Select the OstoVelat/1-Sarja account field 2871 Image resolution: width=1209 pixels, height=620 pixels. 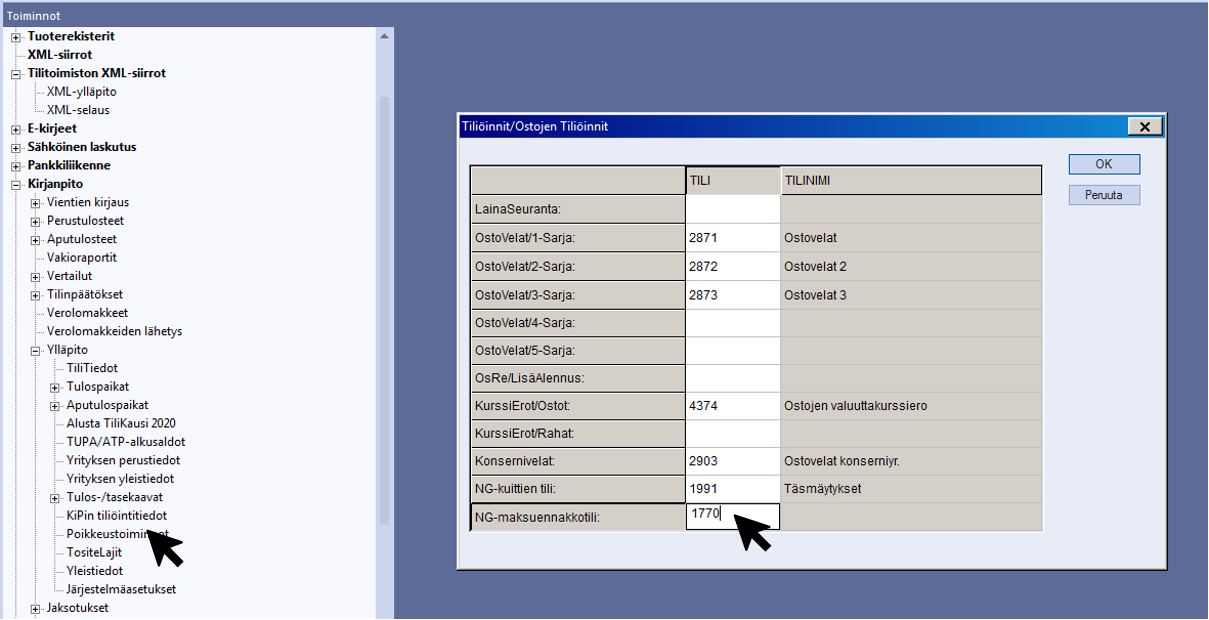[x=732, y=238]
